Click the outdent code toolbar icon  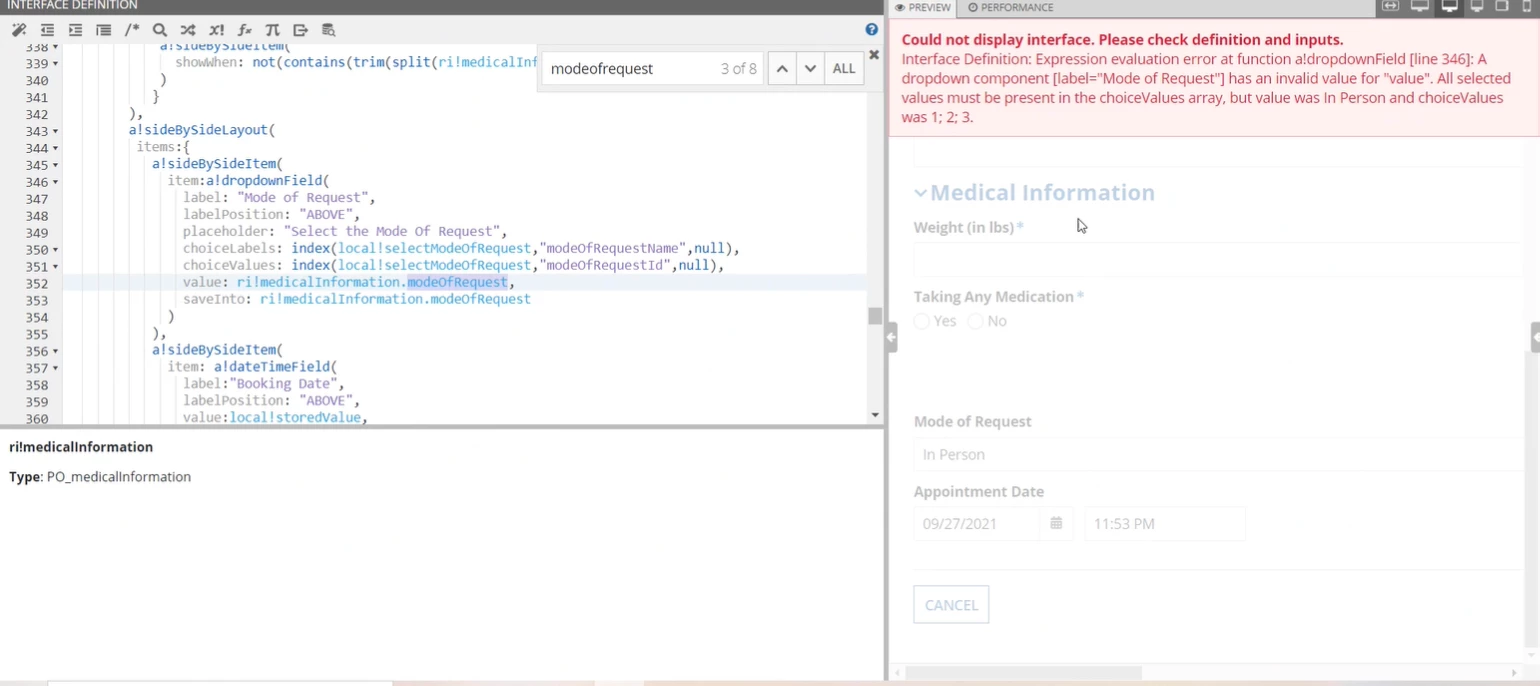click(x=47, y=31)
